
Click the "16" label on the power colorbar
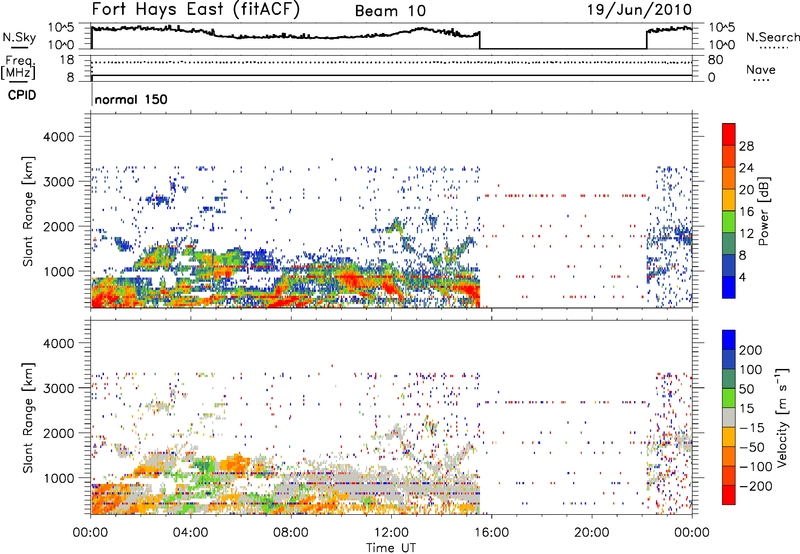[x=746, y=212]
